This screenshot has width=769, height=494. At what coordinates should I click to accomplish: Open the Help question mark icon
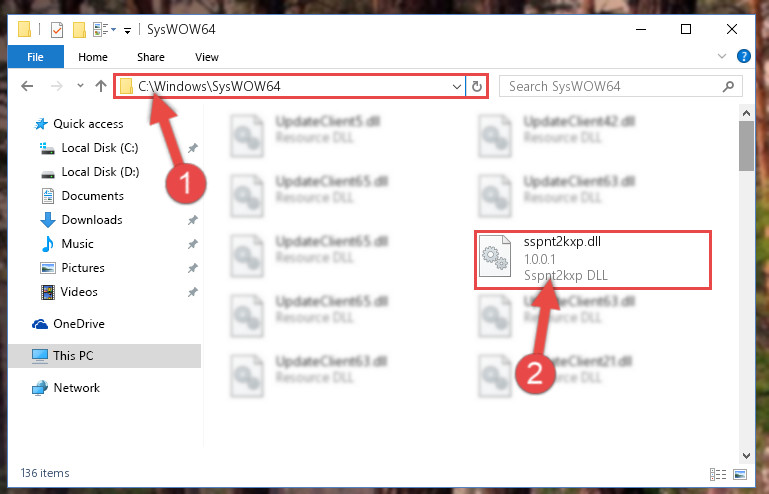(x=743, y=56)
